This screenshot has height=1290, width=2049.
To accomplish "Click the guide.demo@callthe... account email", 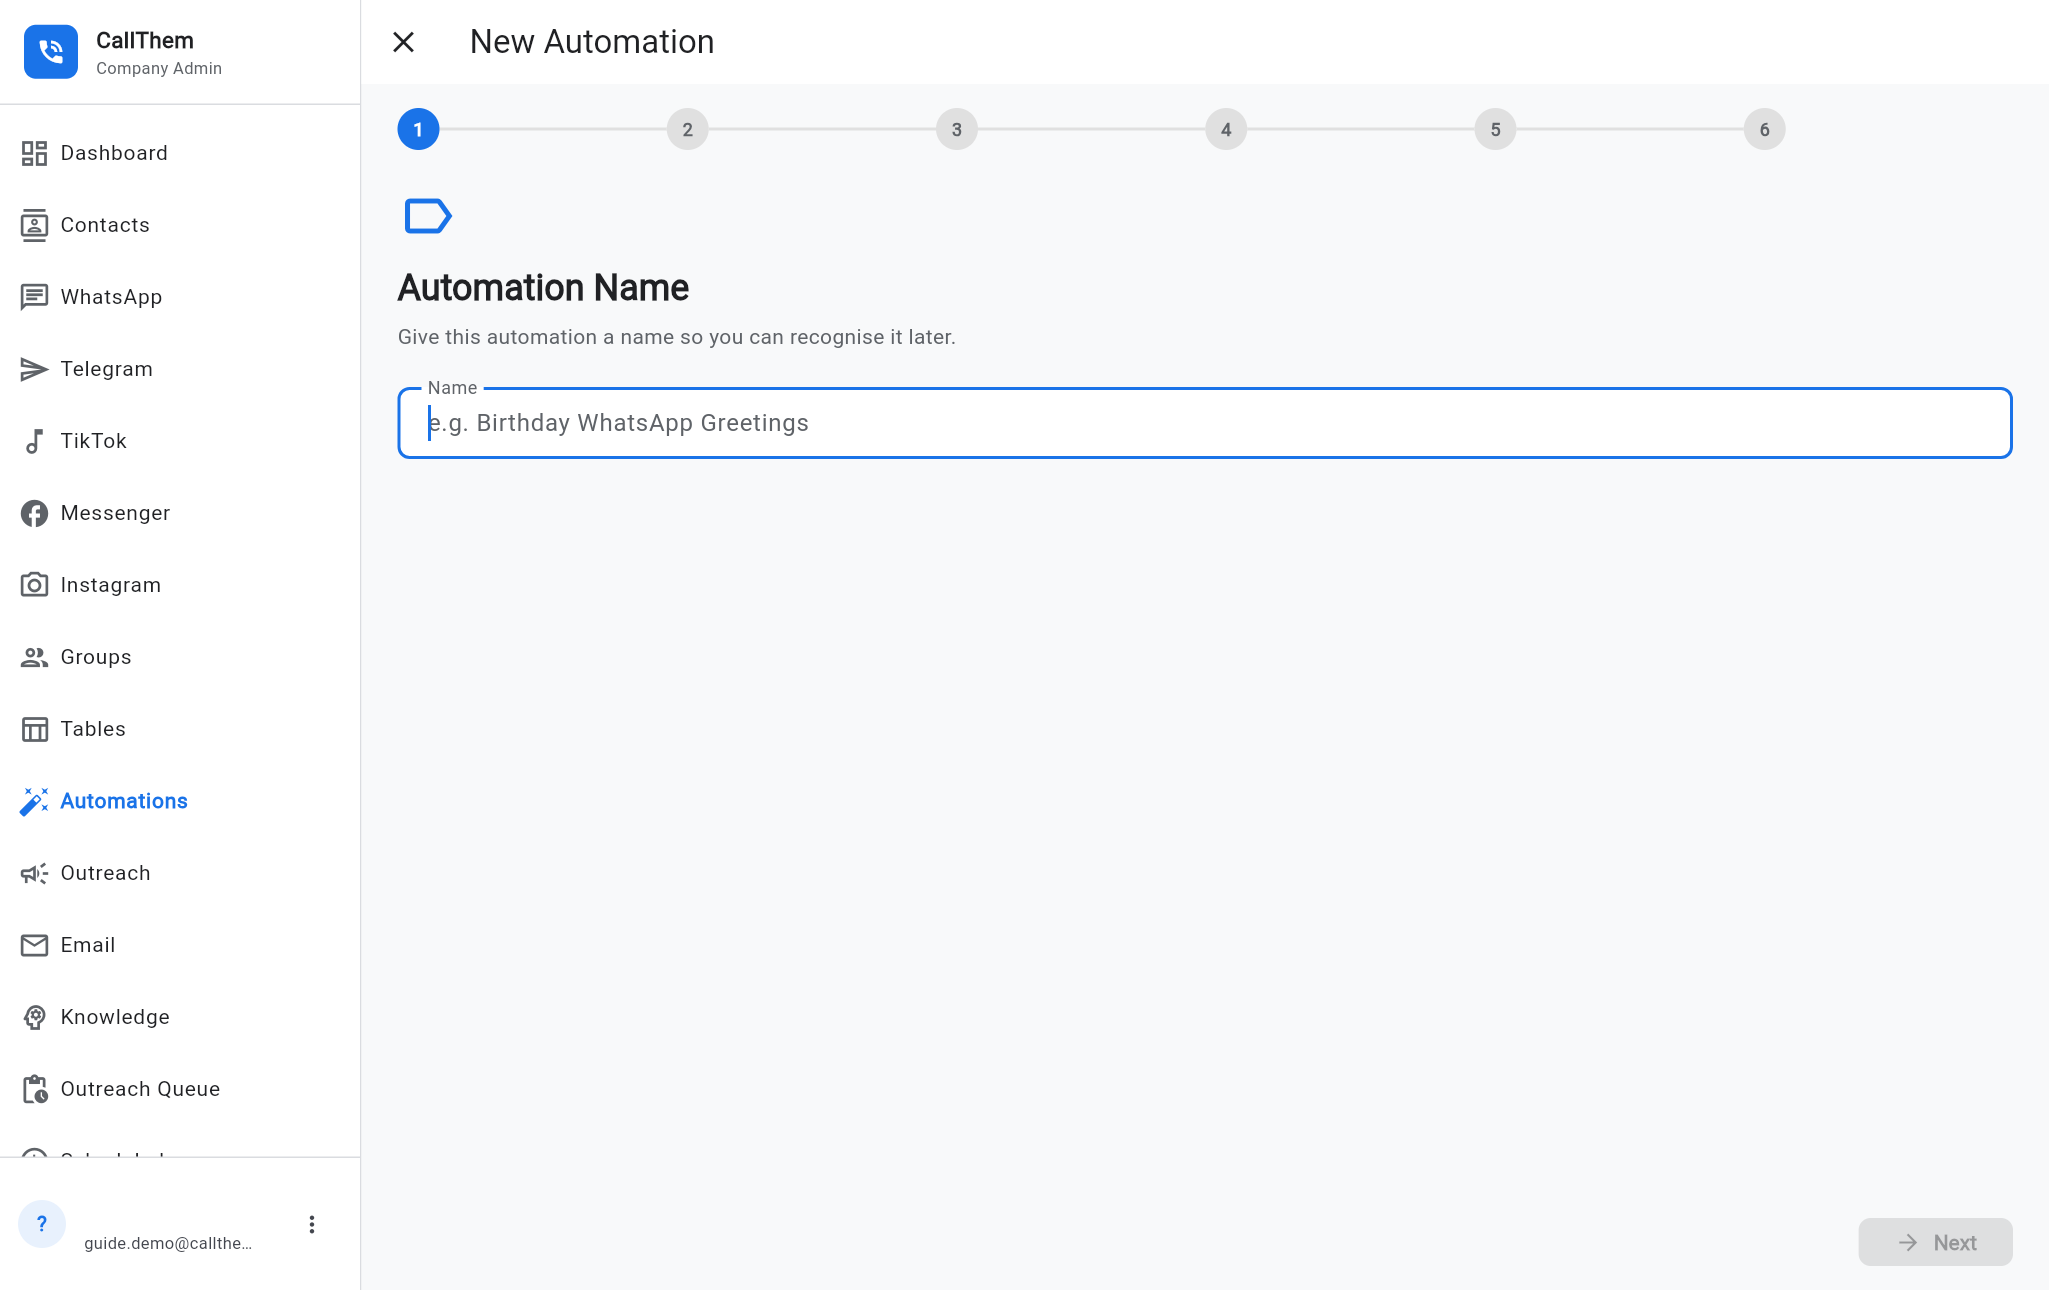I will click(168, 1243).
